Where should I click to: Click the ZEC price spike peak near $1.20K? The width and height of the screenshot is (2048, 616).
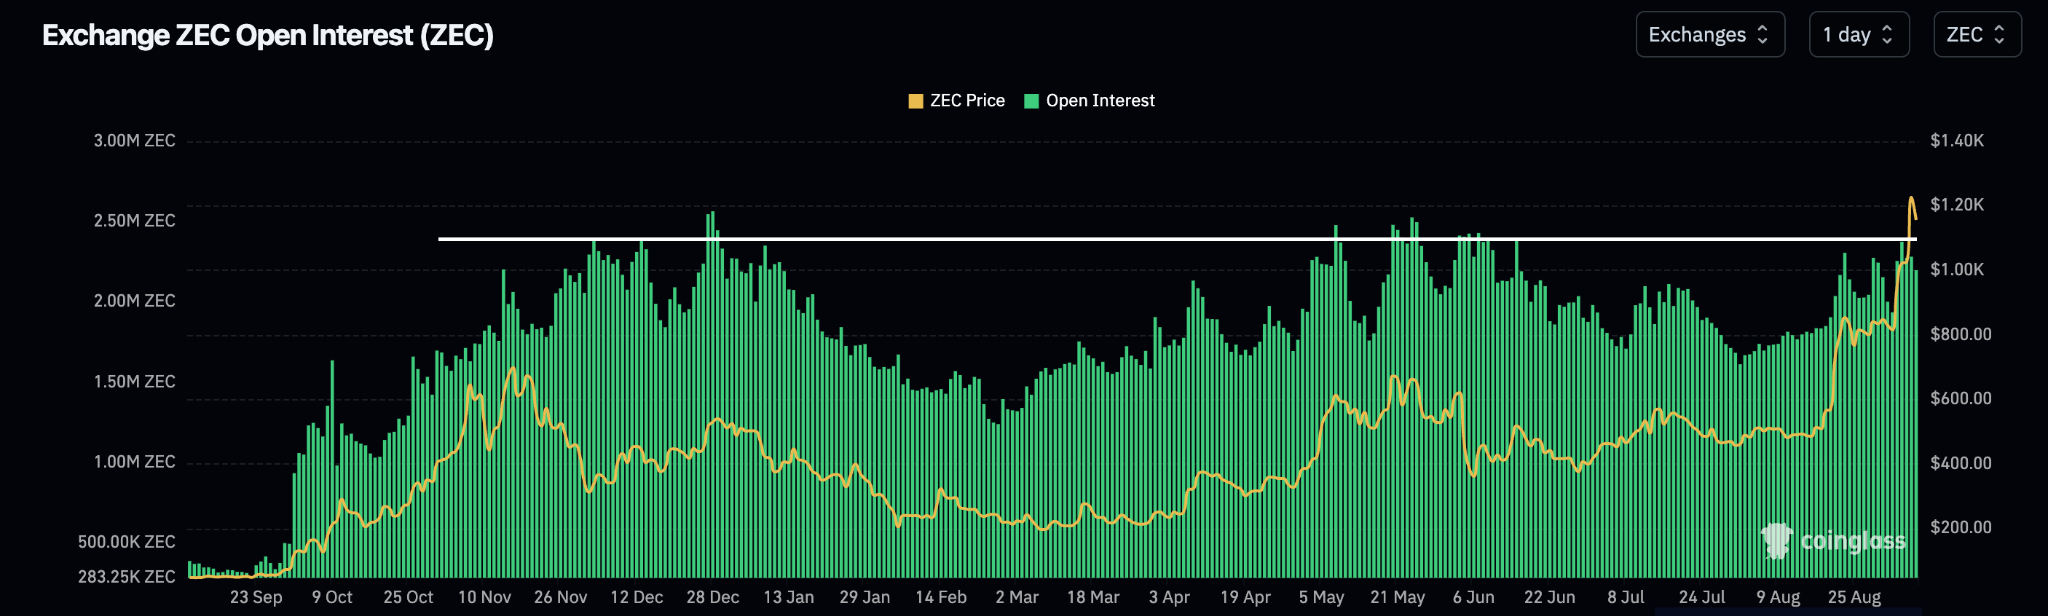(1912, 199)
